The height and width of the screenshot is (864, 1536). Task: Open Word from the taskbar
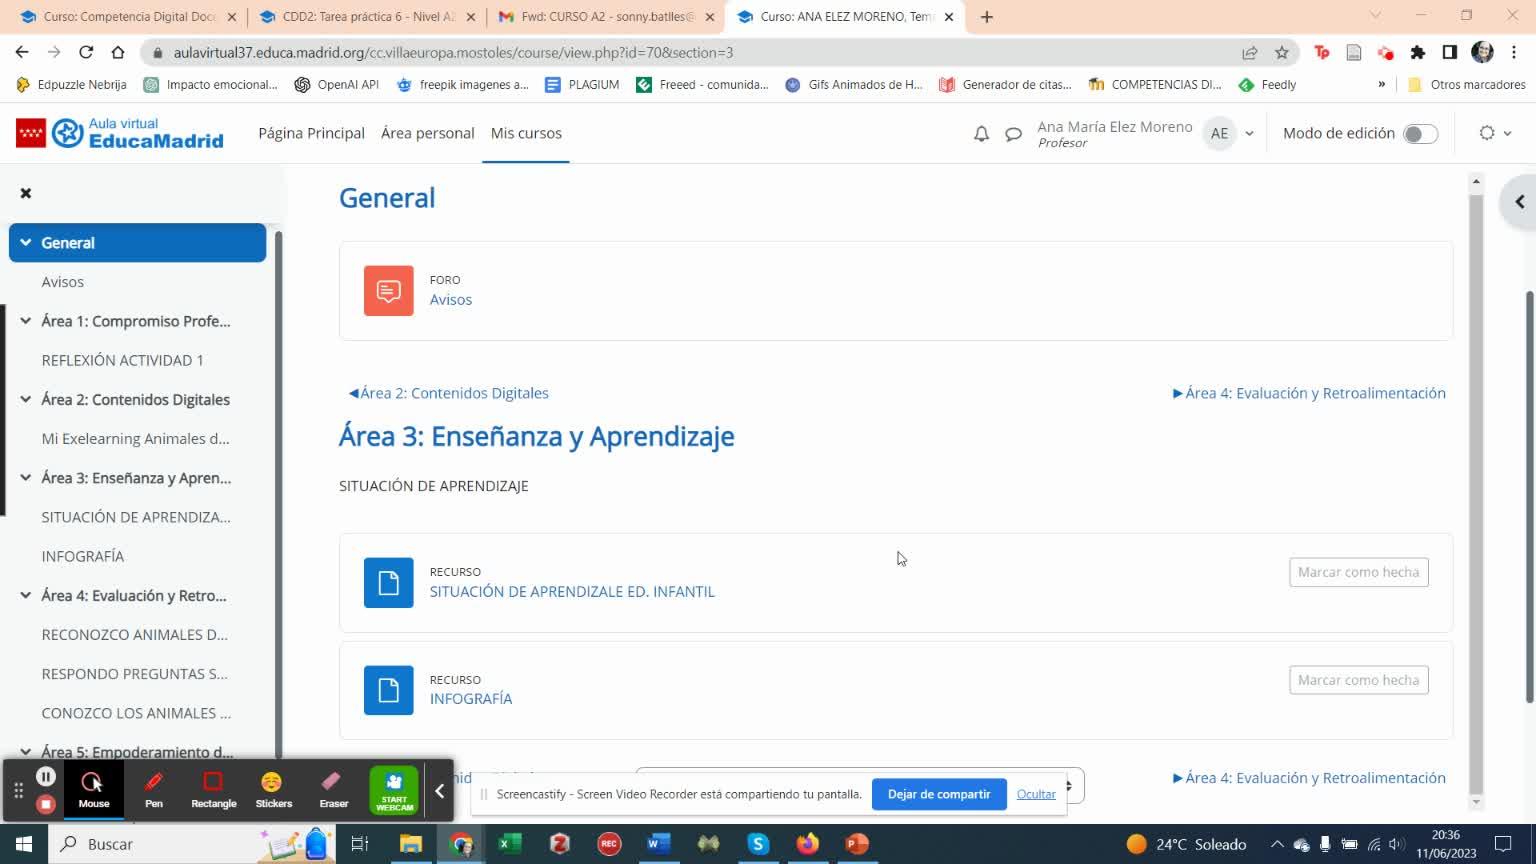658,844
